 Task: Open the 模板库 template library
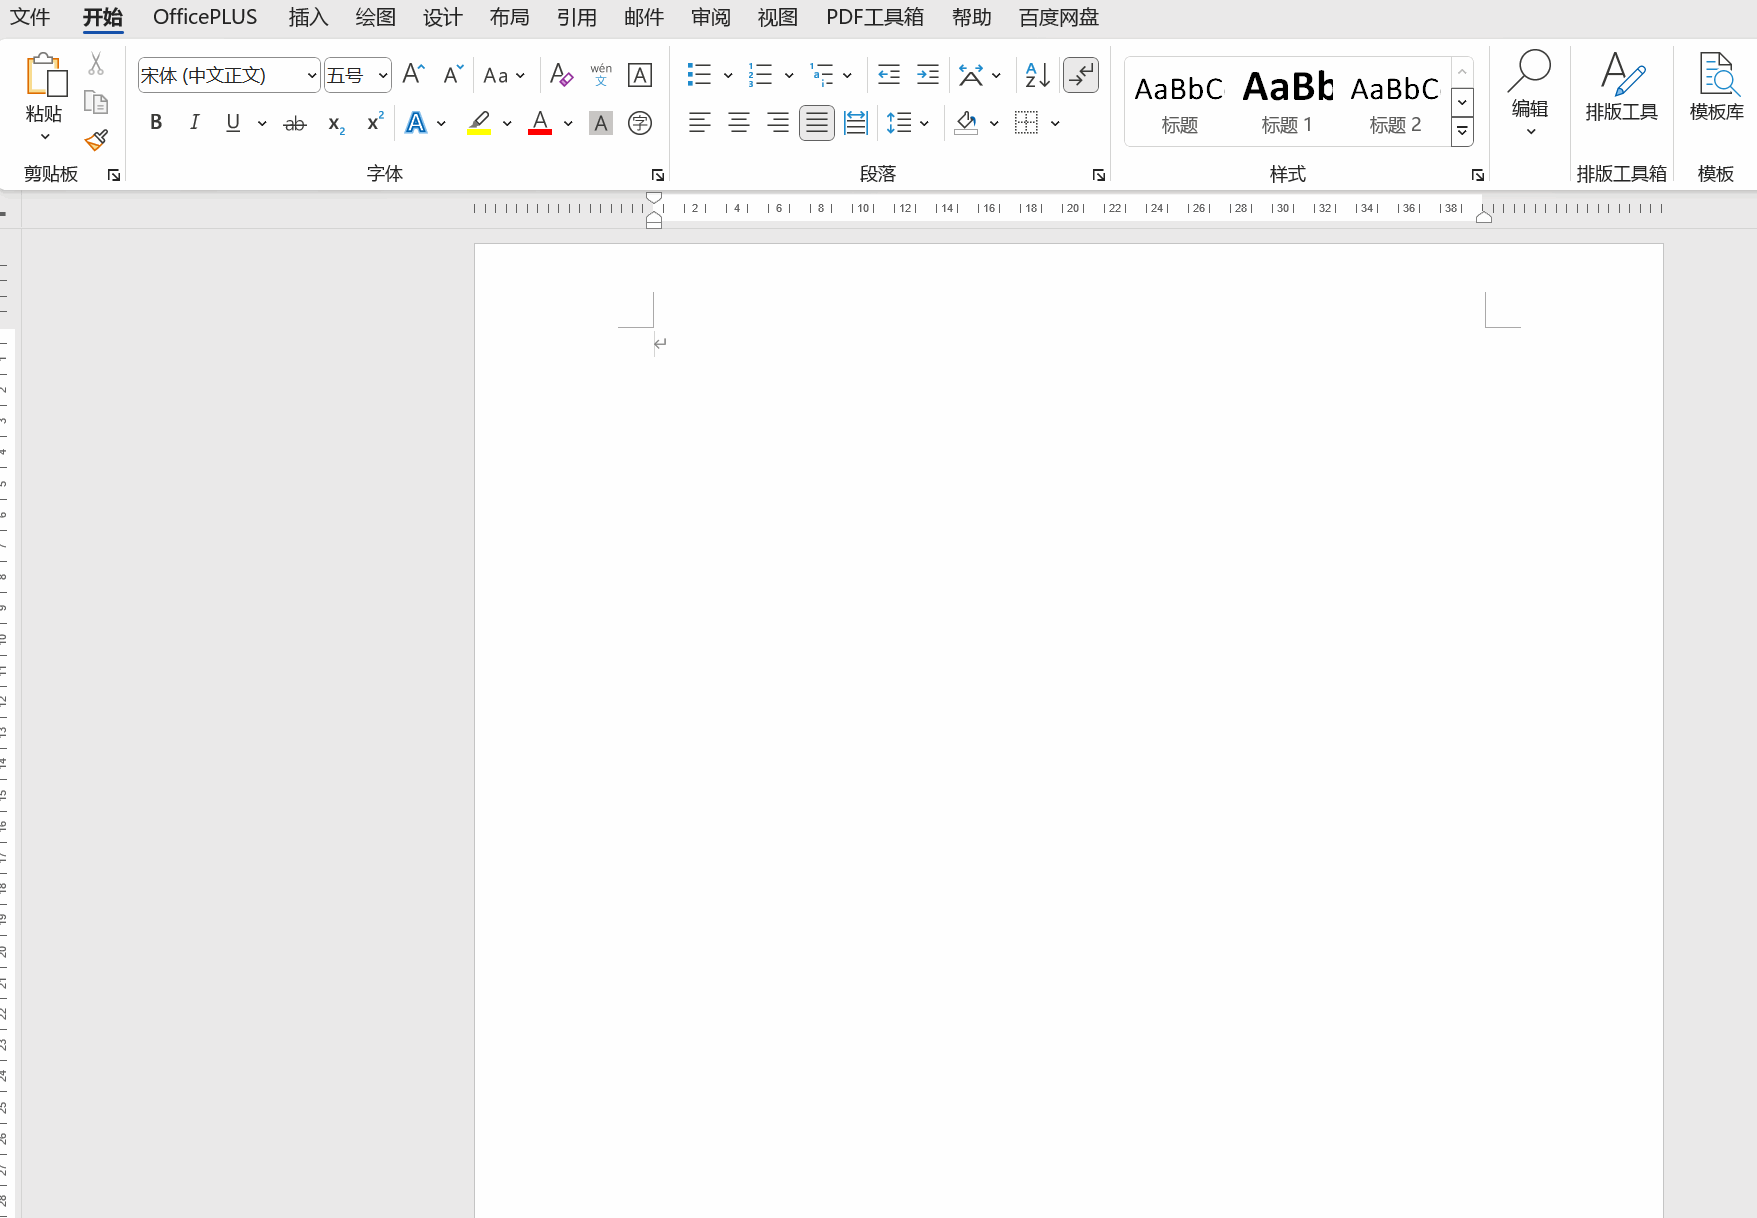[1716, 88]
